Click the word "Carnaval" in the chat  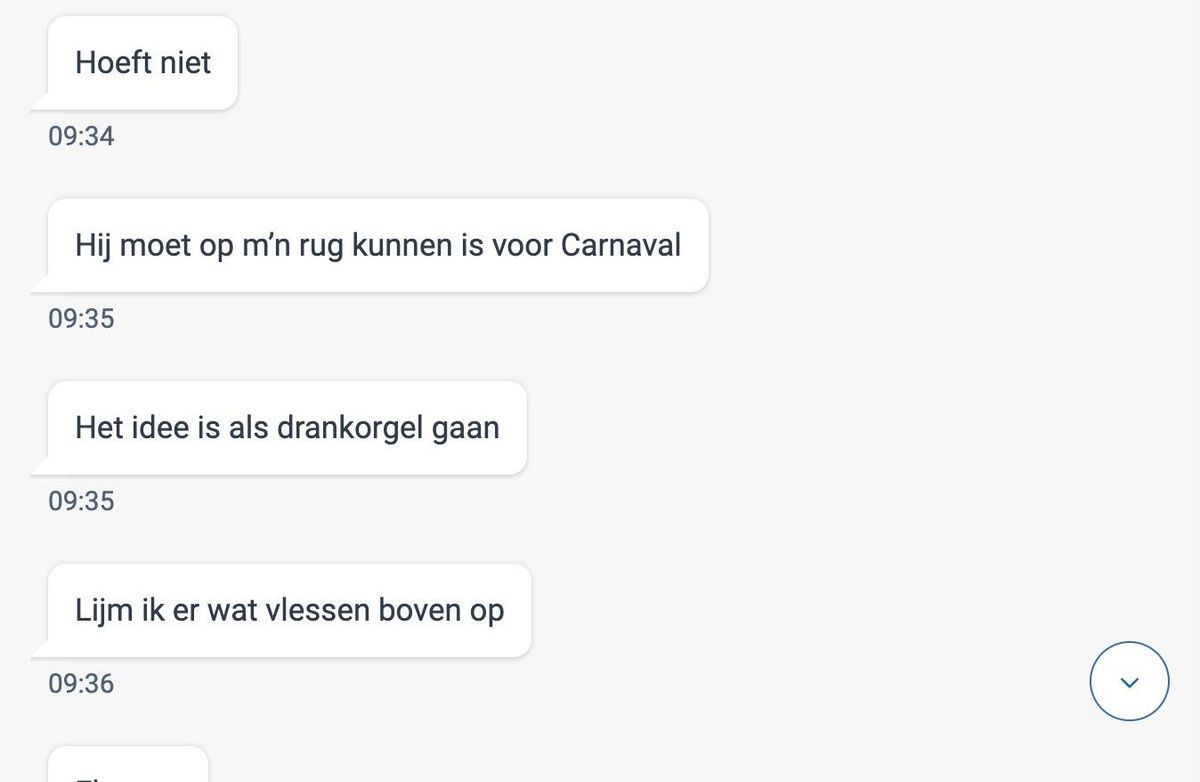[x=620, y=246]
